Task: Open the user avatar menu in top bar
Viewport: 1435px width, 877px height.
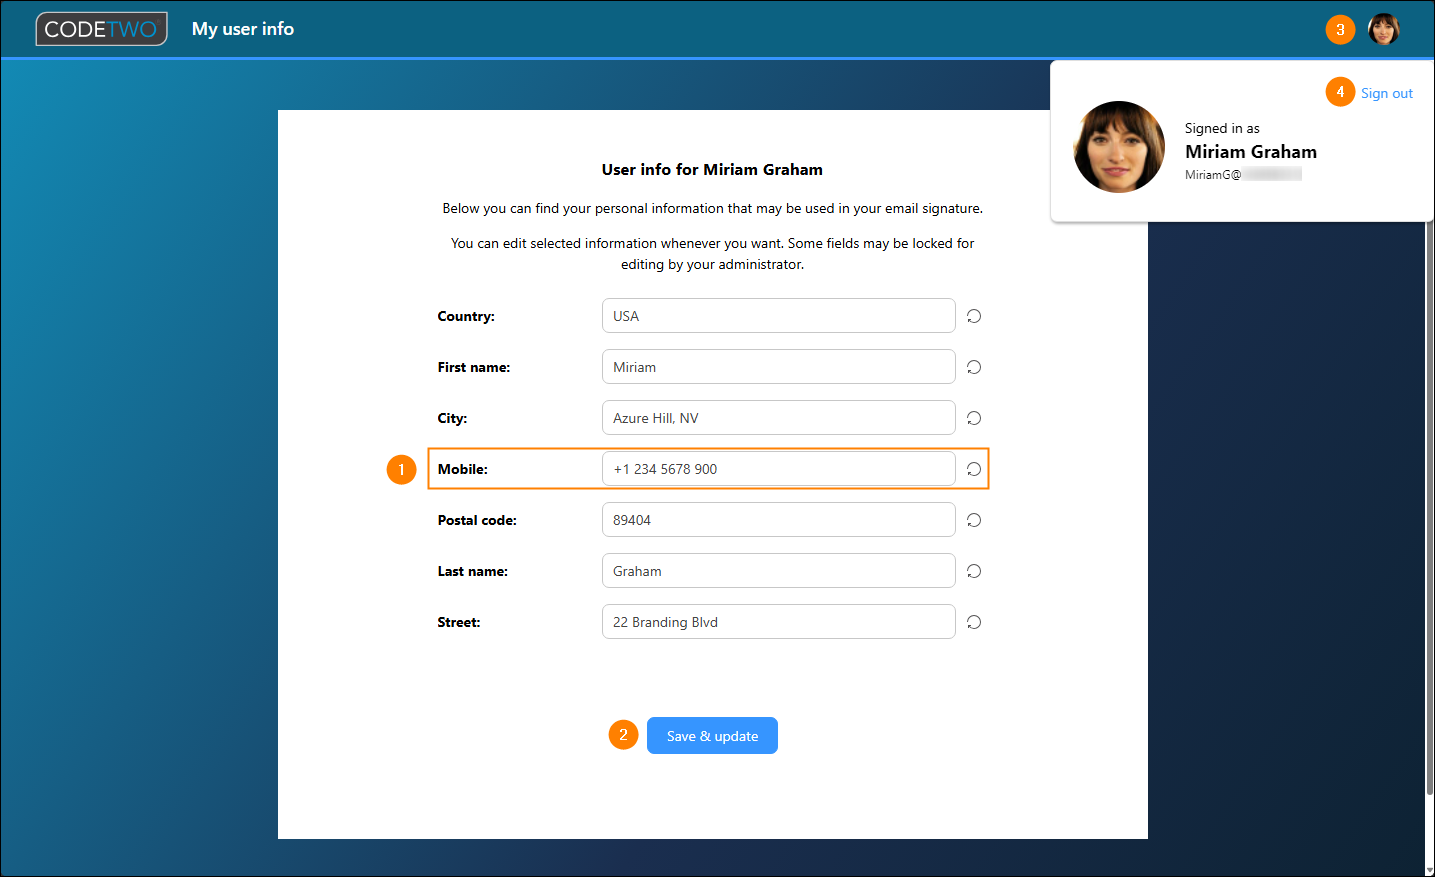Action: [x=1383, y=29]
